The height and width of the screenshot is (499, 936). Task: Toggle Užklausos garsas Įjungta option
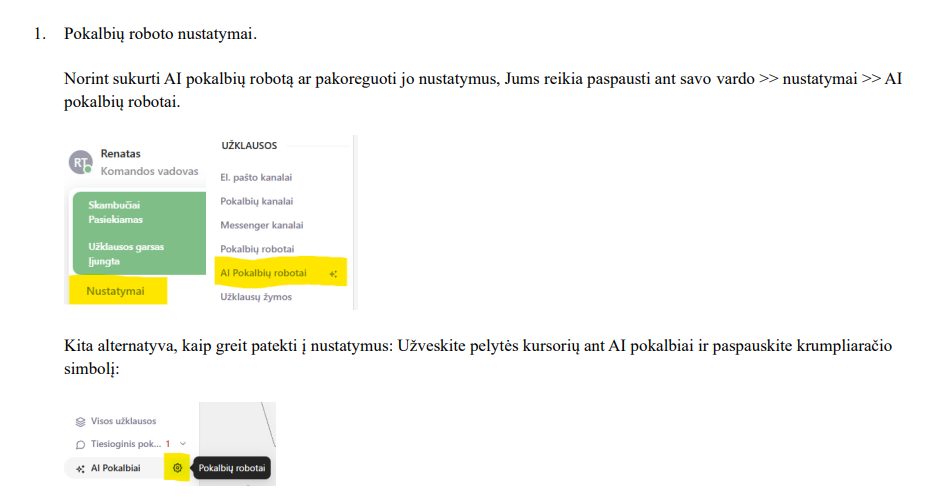[126, 254]
